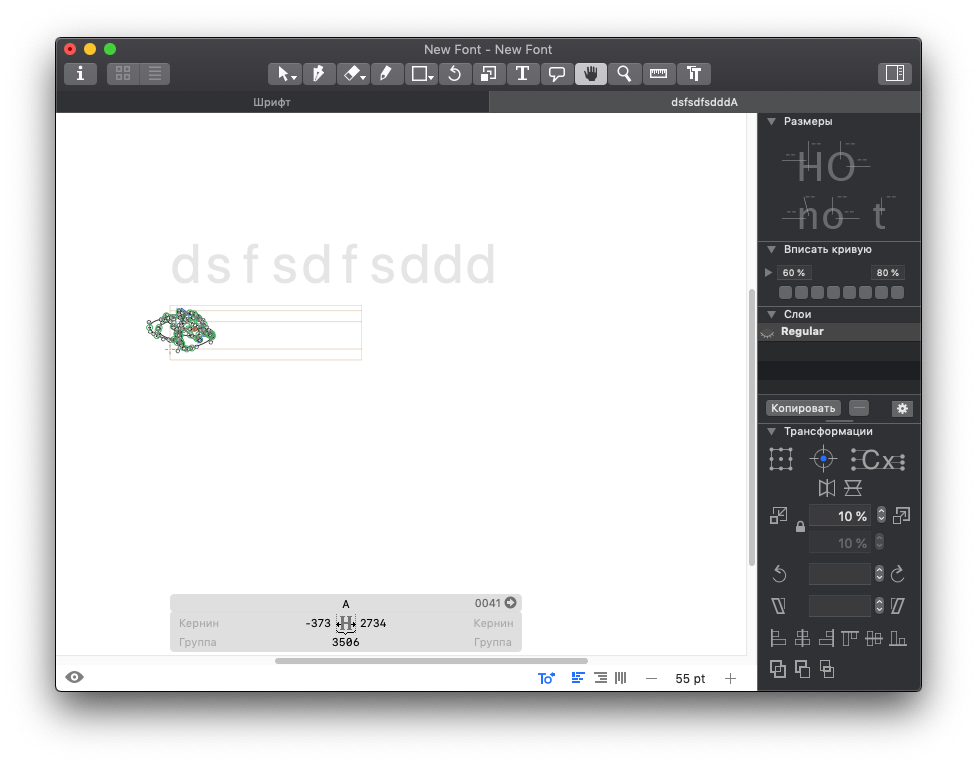
Task: Click the 60 % fit curve field
Action: 795,273
